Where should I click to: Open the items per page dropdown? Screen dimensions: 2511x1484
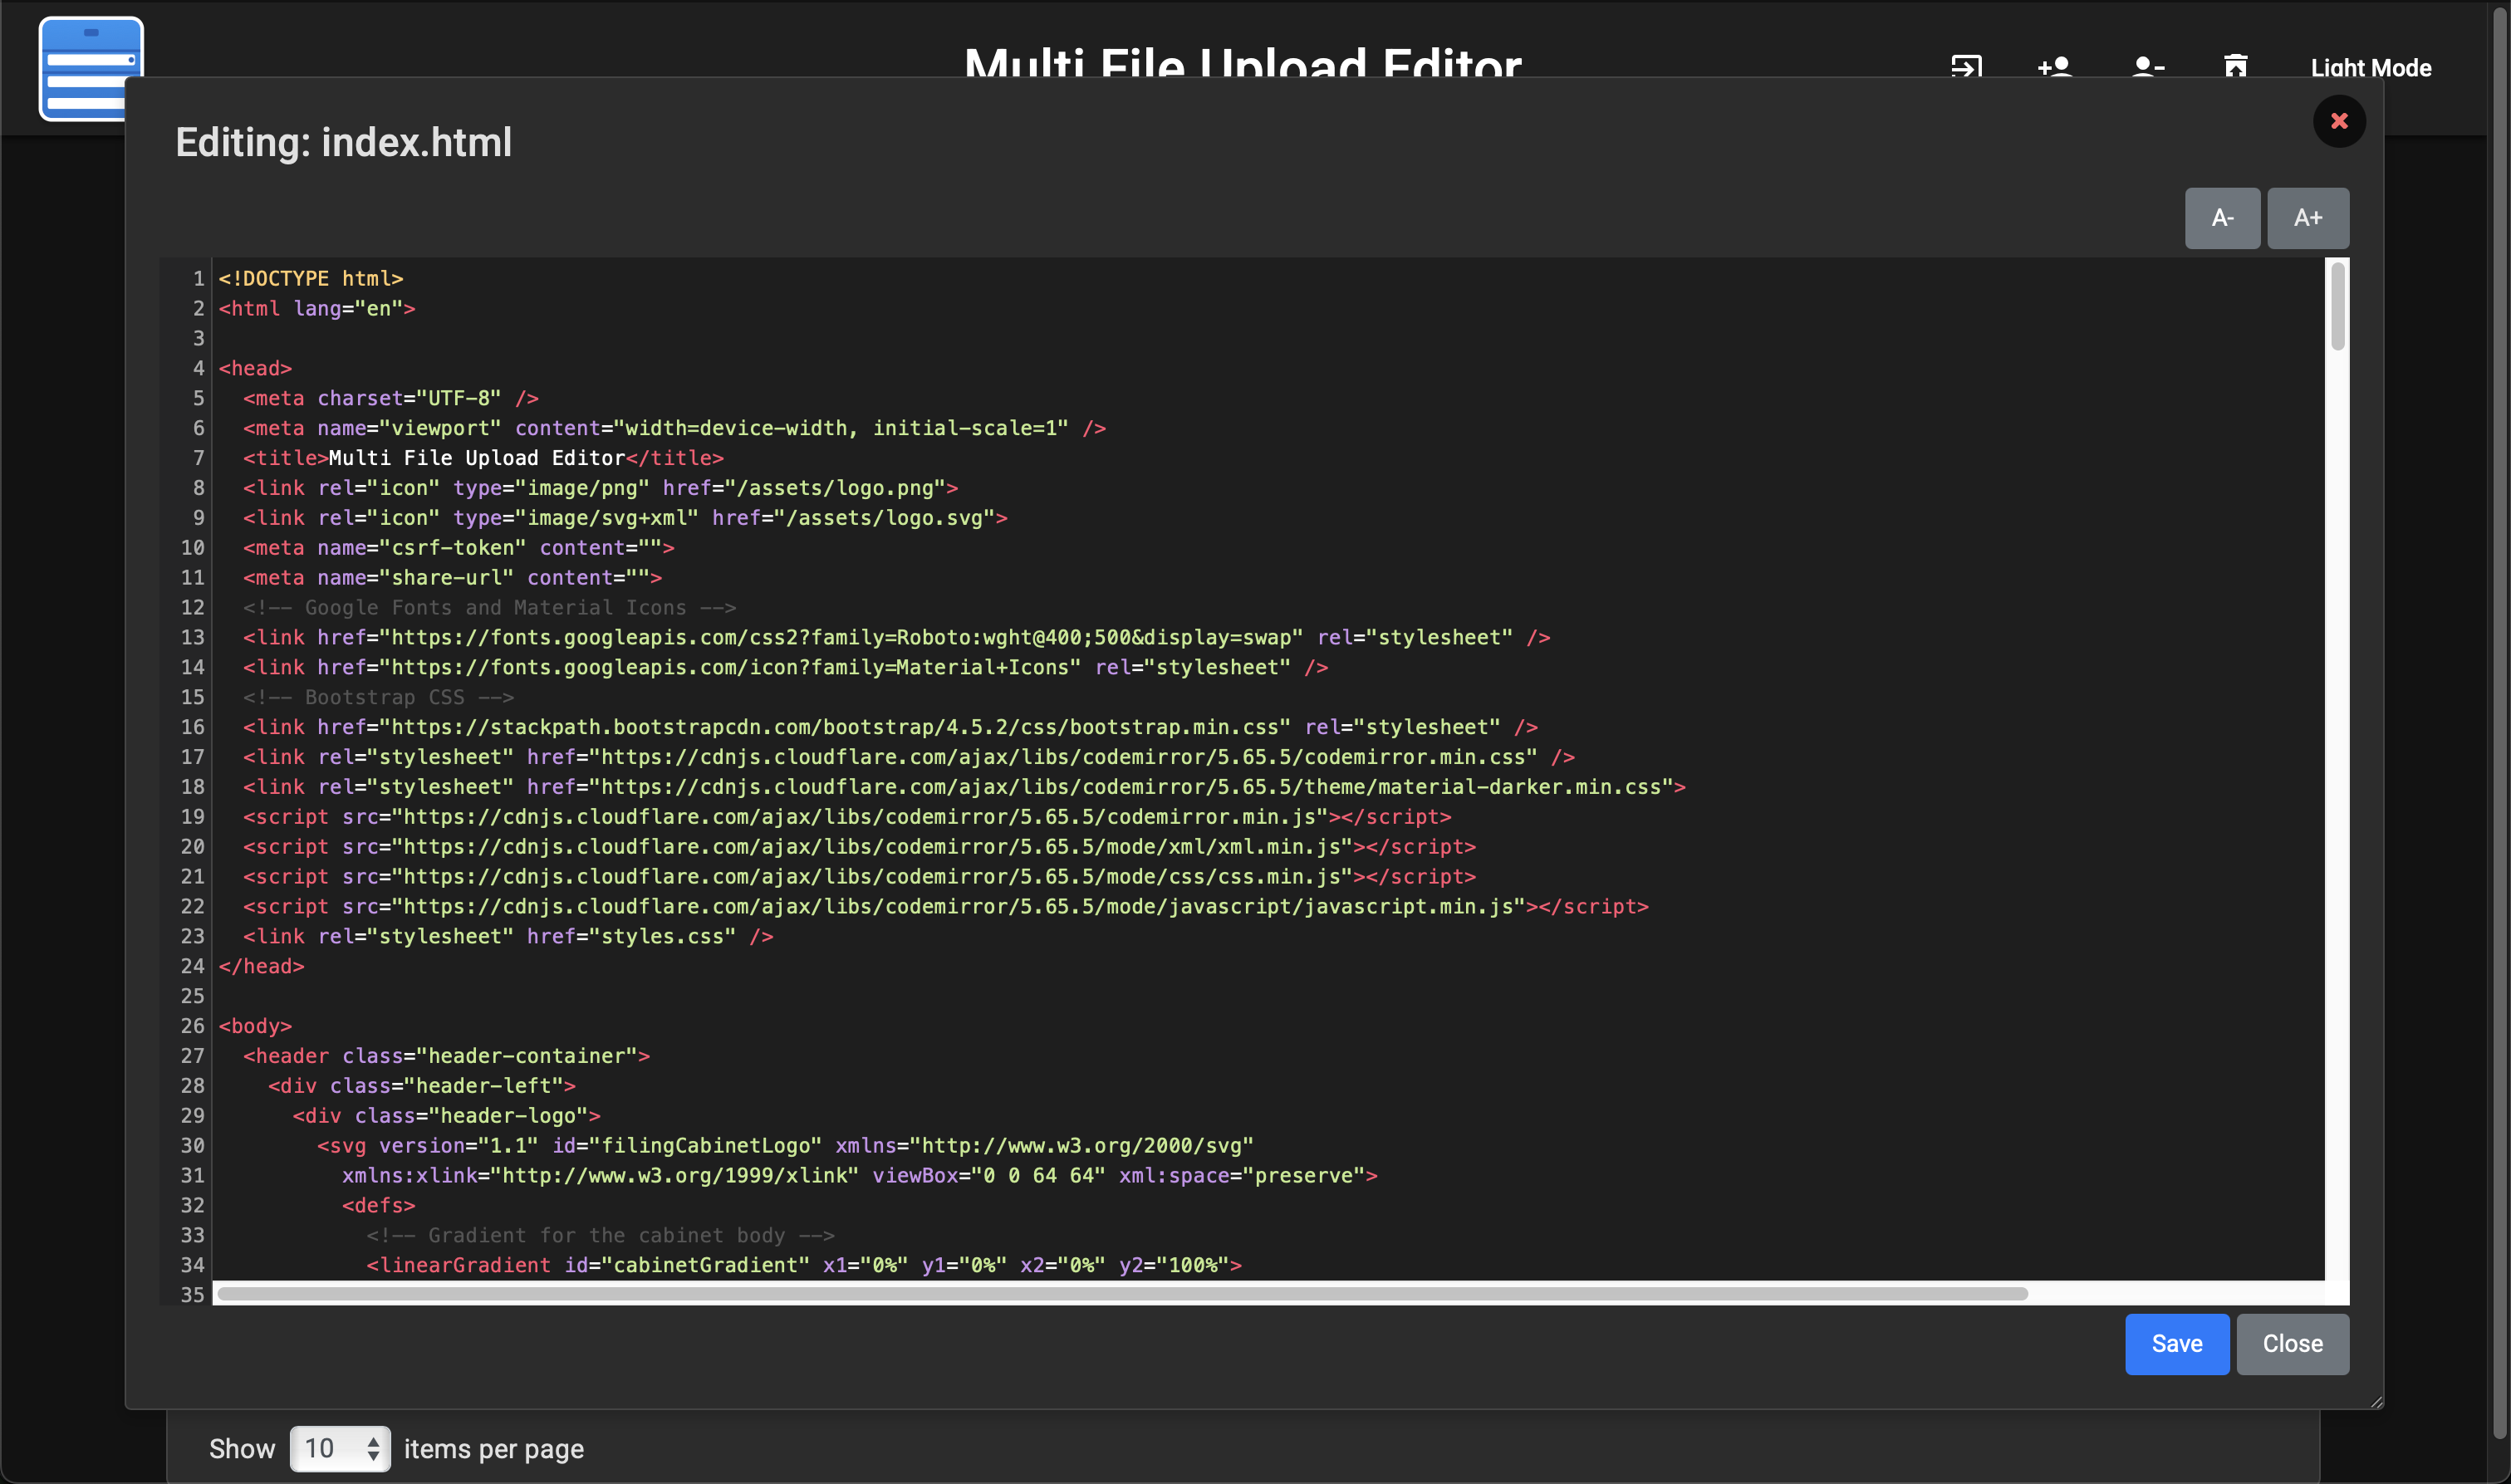[x=340, y=1448]
